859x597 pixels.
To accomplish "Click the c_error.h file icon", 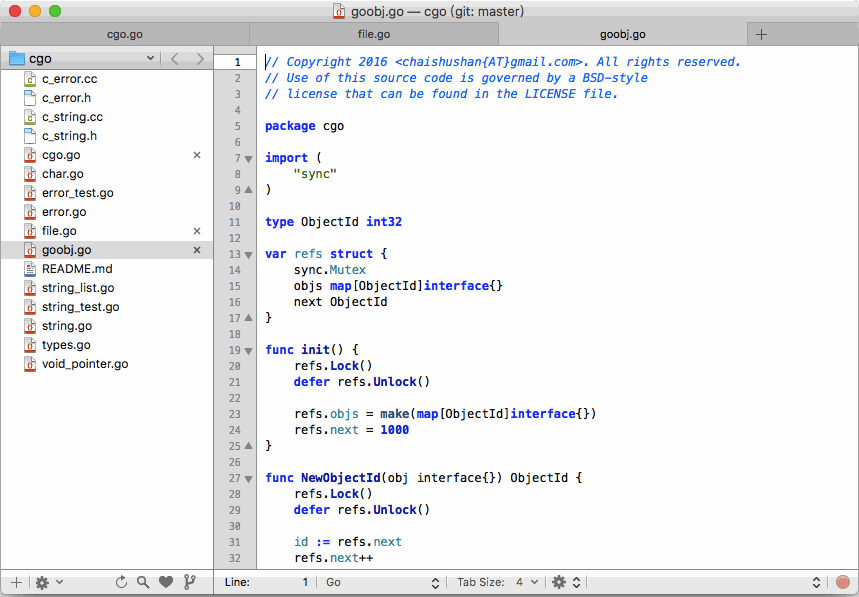I will [x=30, y=98].
